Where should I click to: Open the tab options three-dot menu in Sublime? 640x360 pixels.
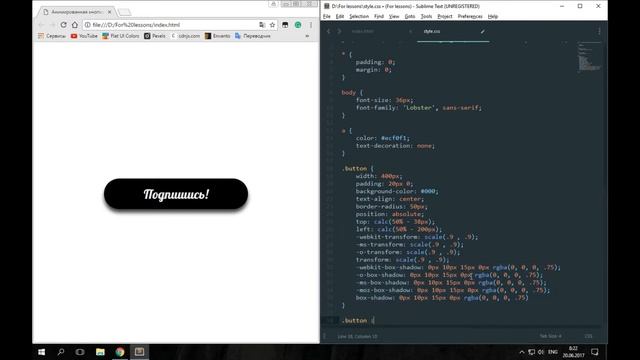(599, 31)
